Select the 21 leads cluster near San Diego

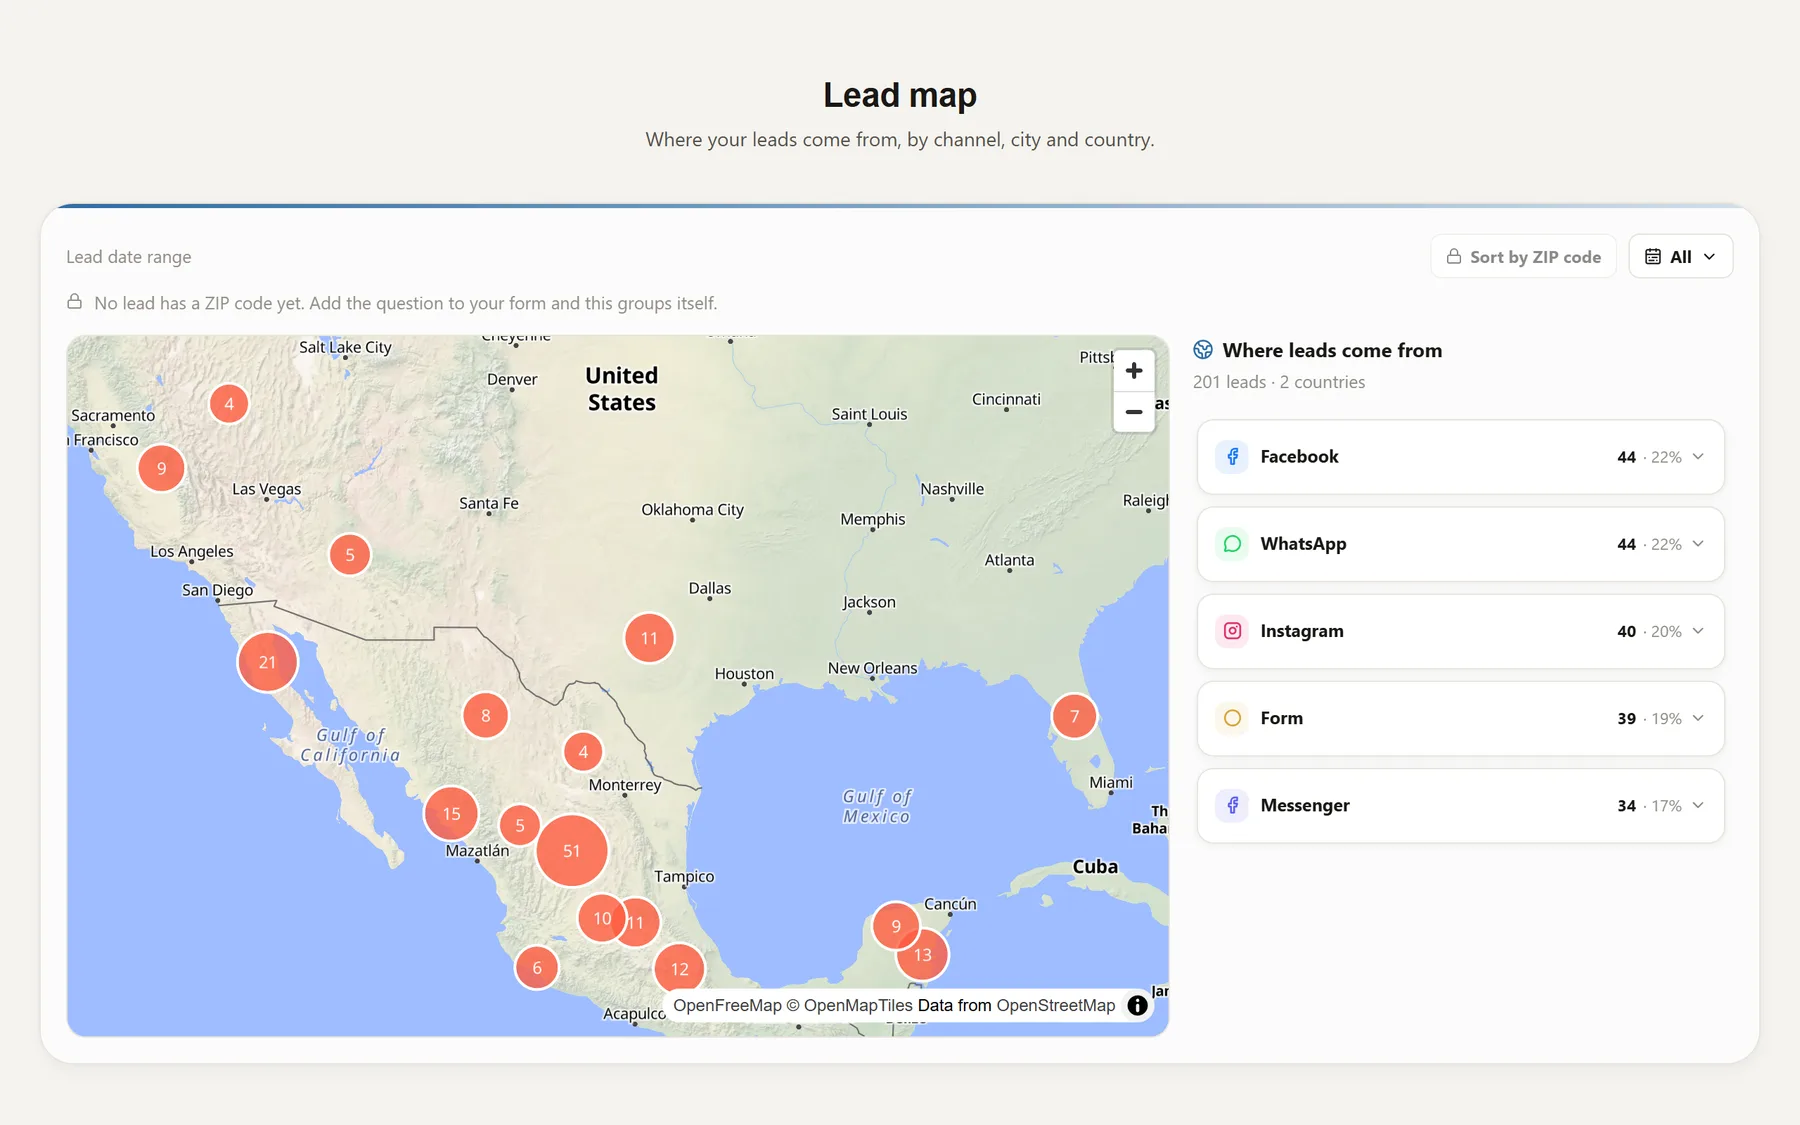(267, 662)
